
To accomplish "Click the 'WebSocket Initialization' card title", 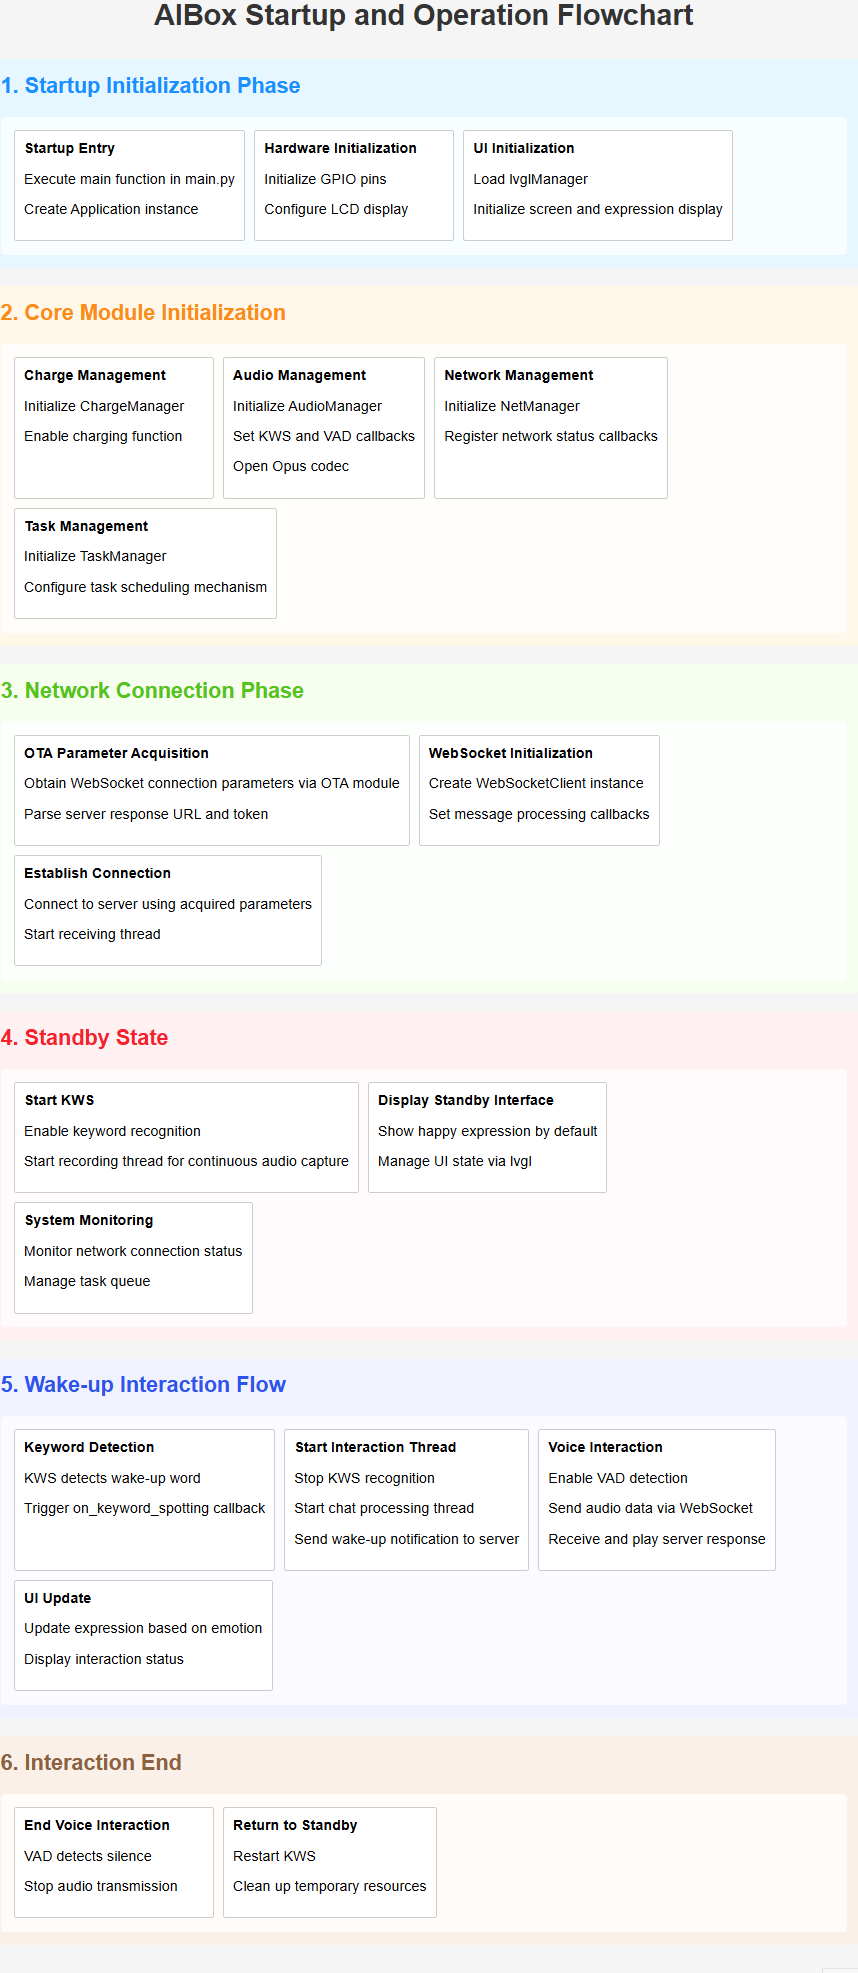I will tap(510, 753).
